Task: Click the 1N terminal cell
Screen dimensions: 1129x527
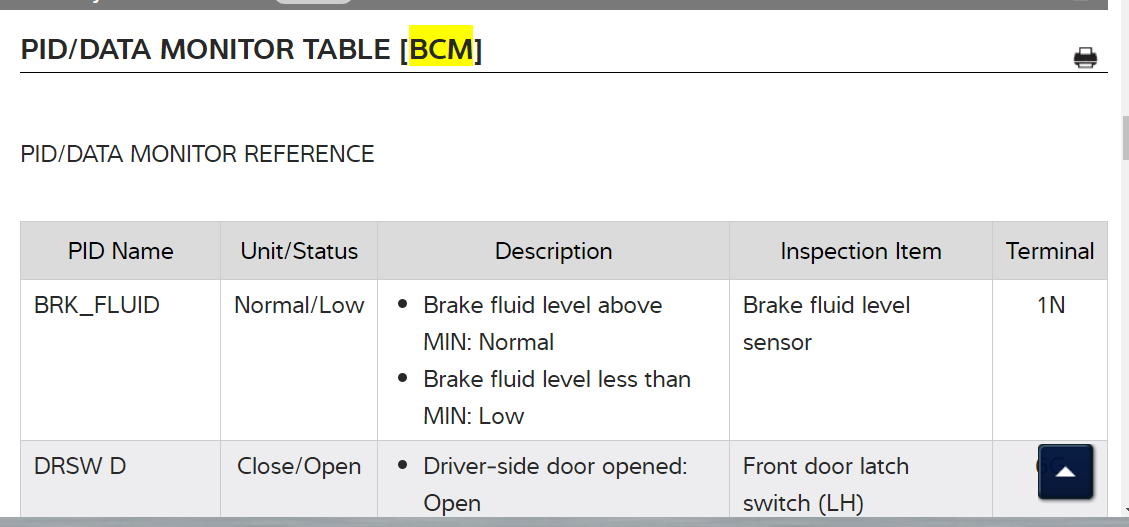Action: click(1051, 305)
